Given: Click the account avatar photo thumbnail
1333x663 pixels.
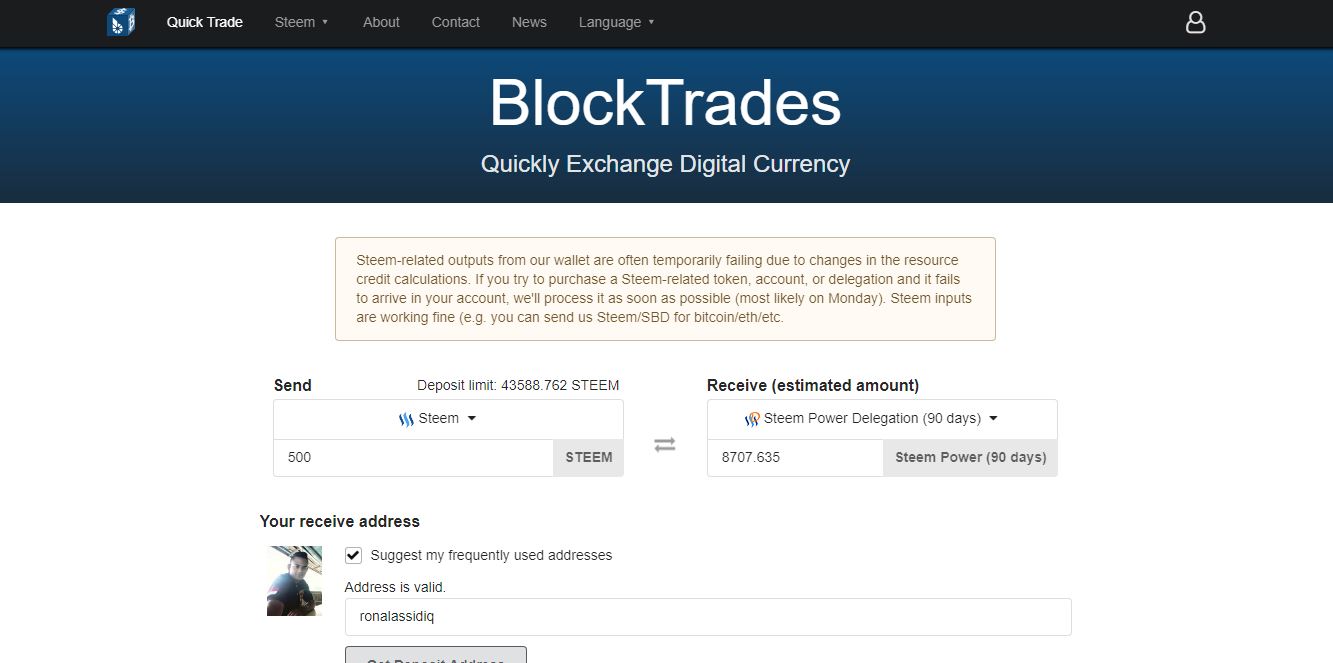Looking at the screenshot, I should coord(294,581).
